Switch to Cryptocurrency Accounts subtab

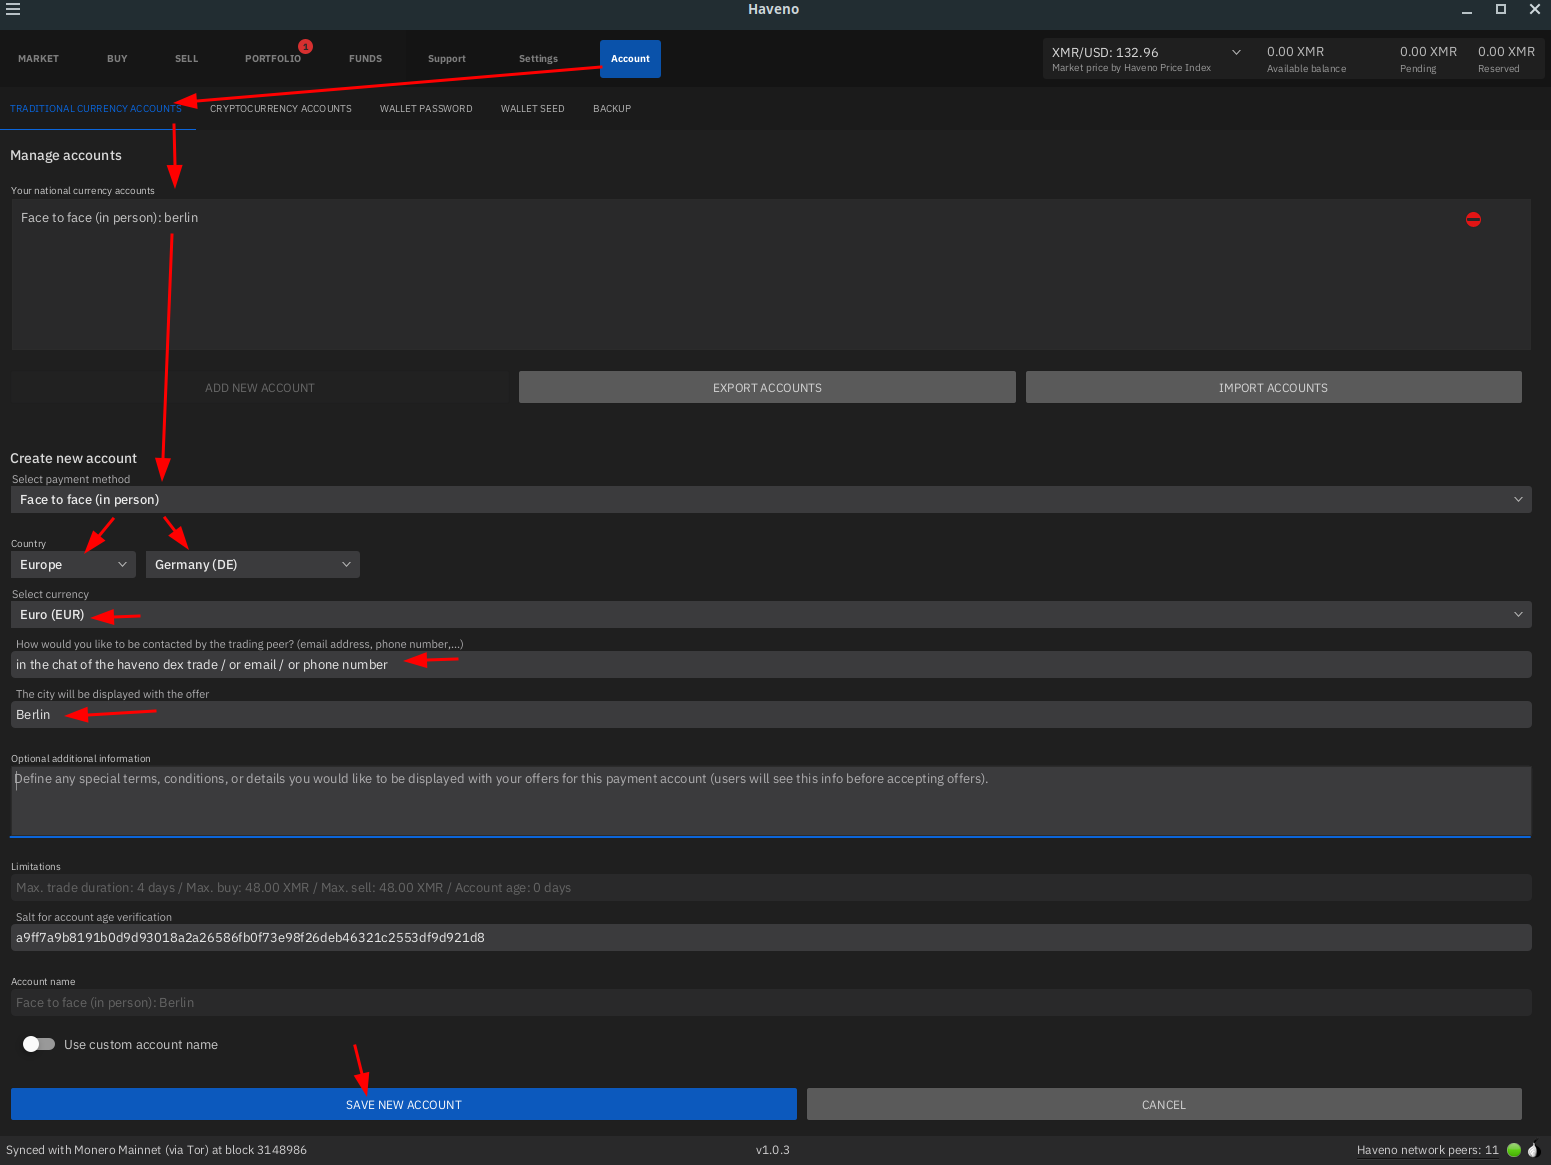coord(281,108)
